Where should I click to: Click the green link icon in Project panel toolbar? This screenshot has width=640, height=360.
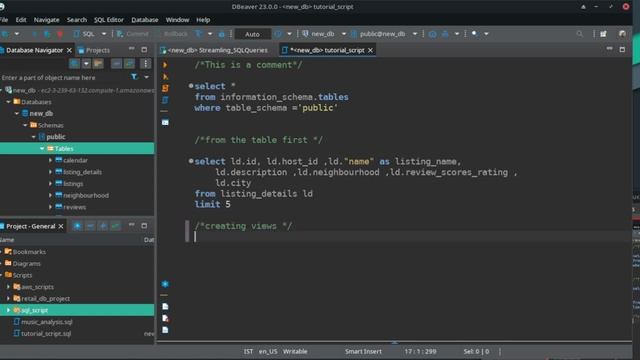coord(116,226)
